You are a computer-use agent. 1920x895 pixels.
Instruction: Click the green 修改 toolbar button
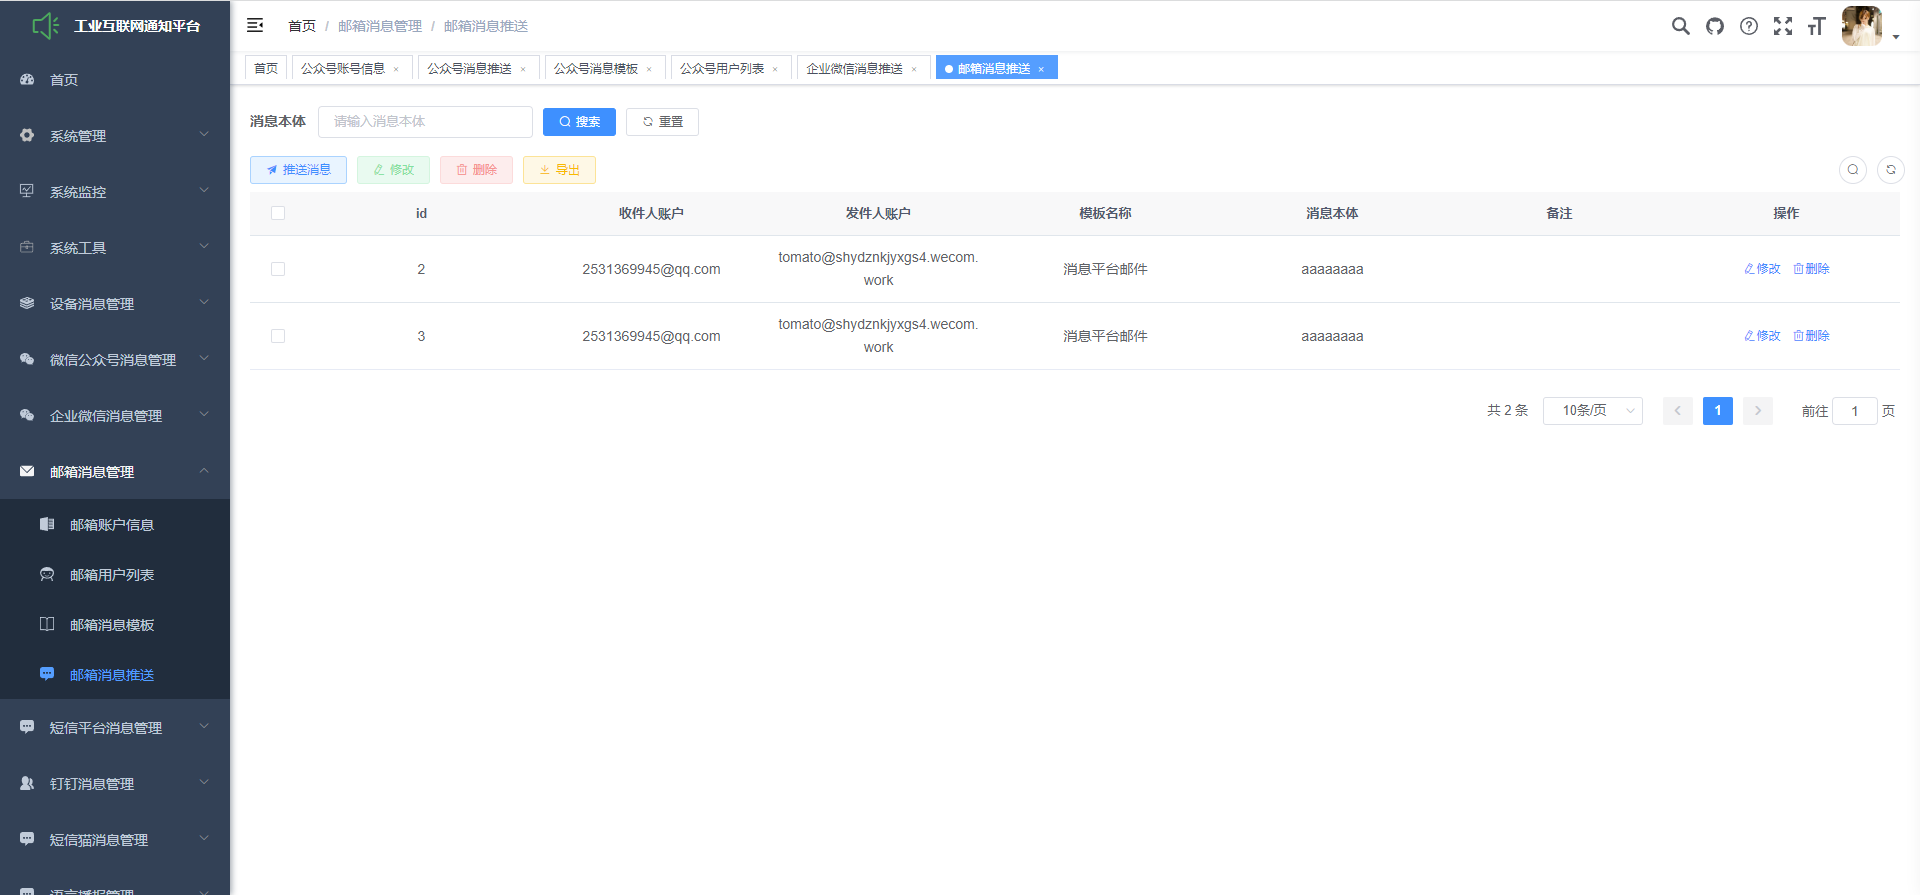(x=393, y=170)
